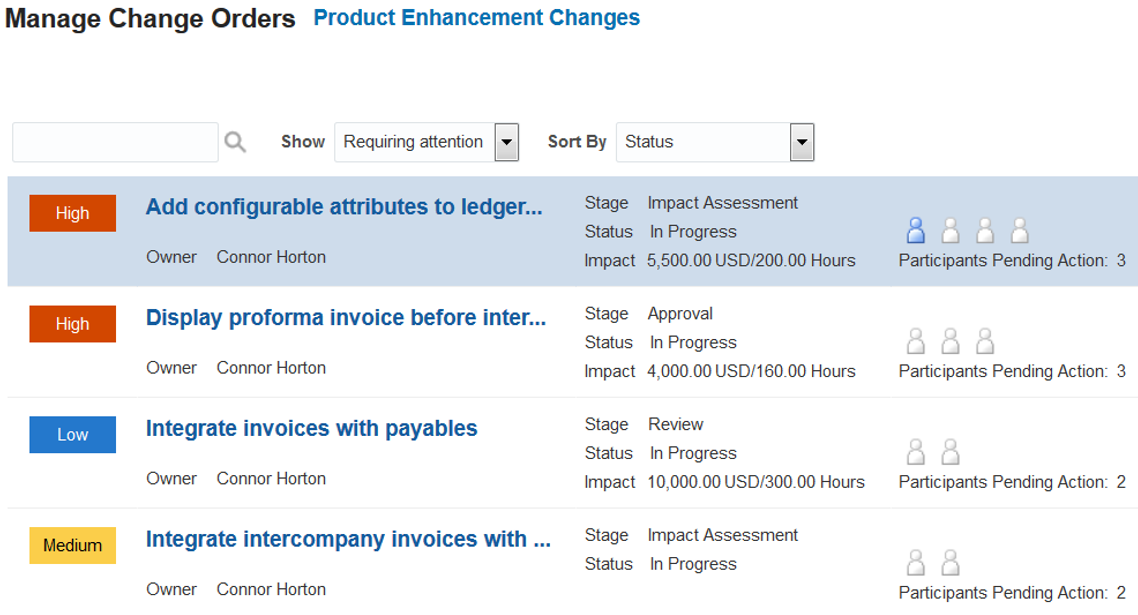1138x615 pixels.
Task: Open Product Enhancement Changes link
Action: coord(477,18)
